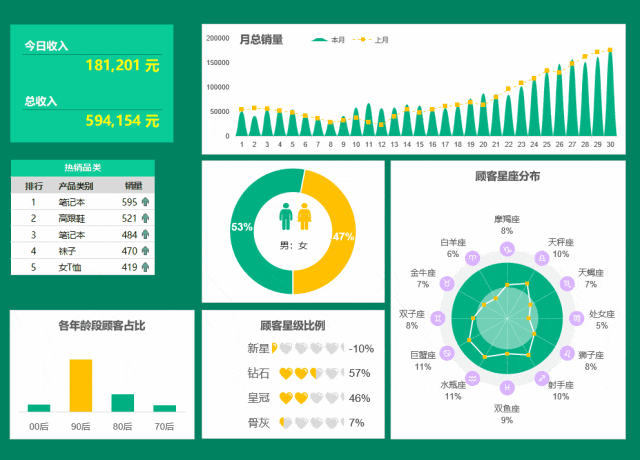Click the Sagittarius (射手座) arrow icon
The height and width of the screenshot is (460, 640).
541,379
